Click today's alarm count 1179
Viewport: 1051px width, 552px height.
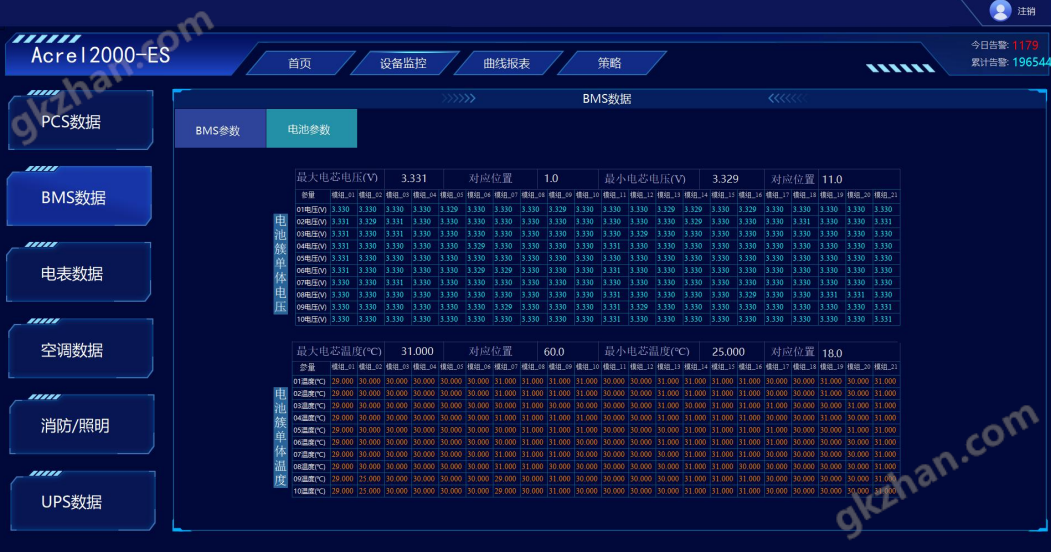1025,45
